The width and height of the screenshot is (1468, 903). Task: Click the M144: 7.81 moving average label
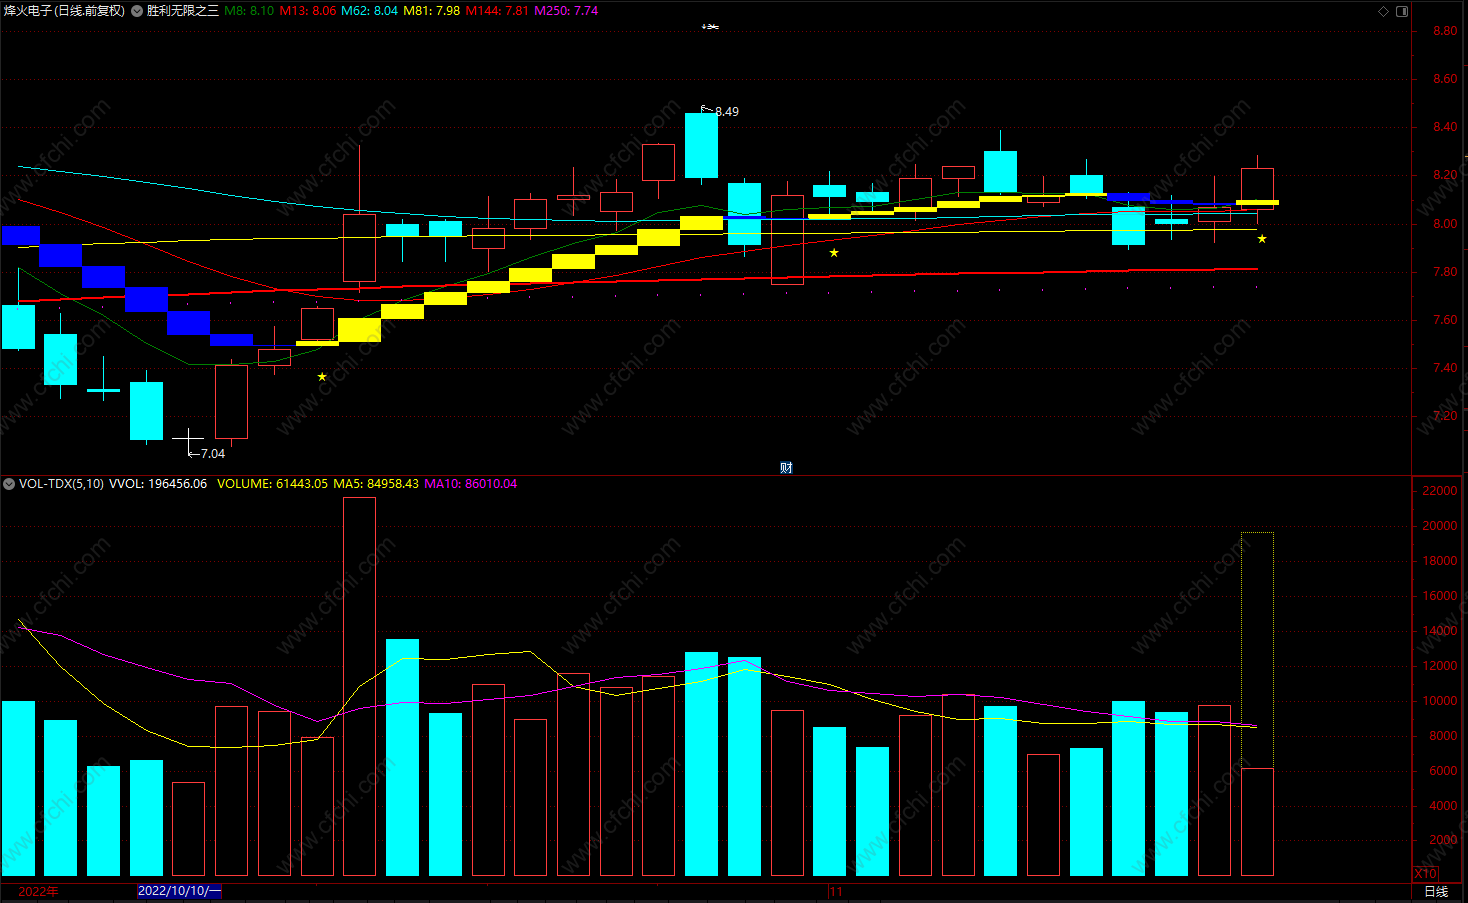[498, 11]
